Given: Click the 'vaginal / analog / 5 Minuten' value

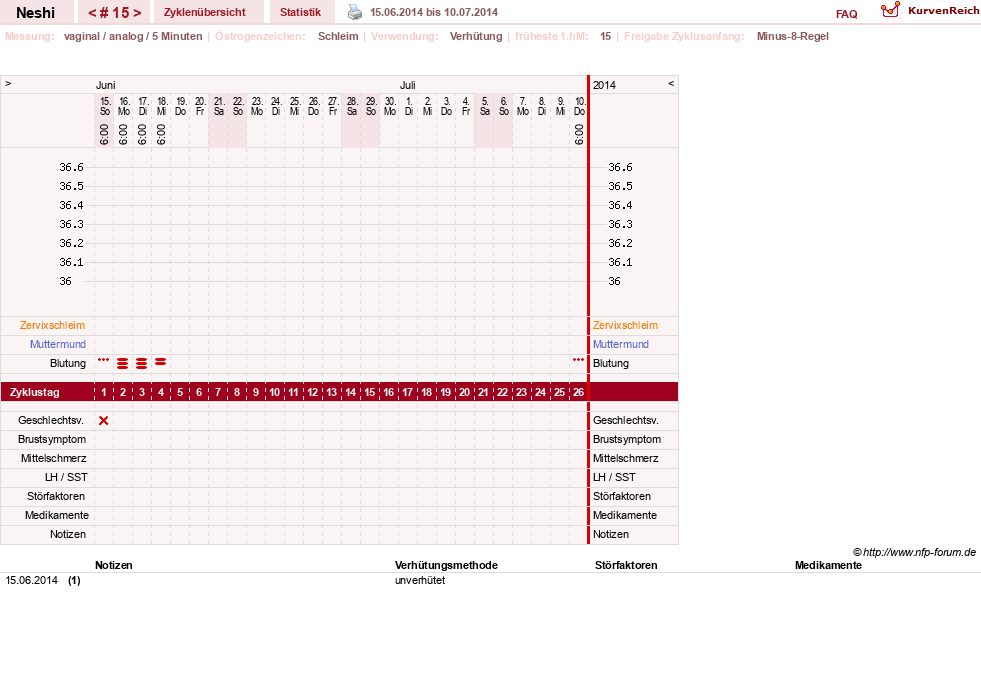Looking at the screenshot, I should pos(133,36).
